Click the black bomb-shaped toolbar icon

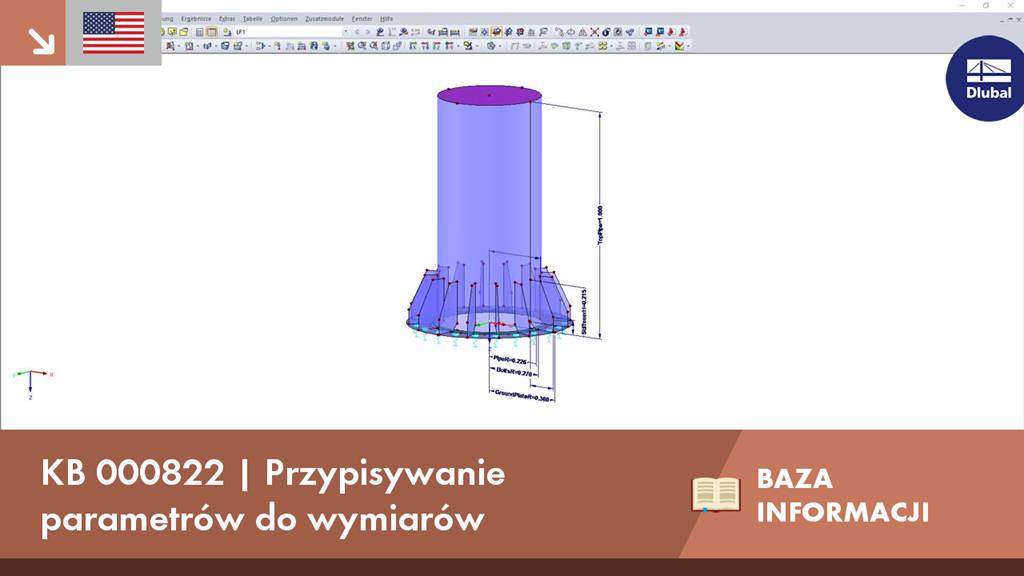[x=606, y=31]
